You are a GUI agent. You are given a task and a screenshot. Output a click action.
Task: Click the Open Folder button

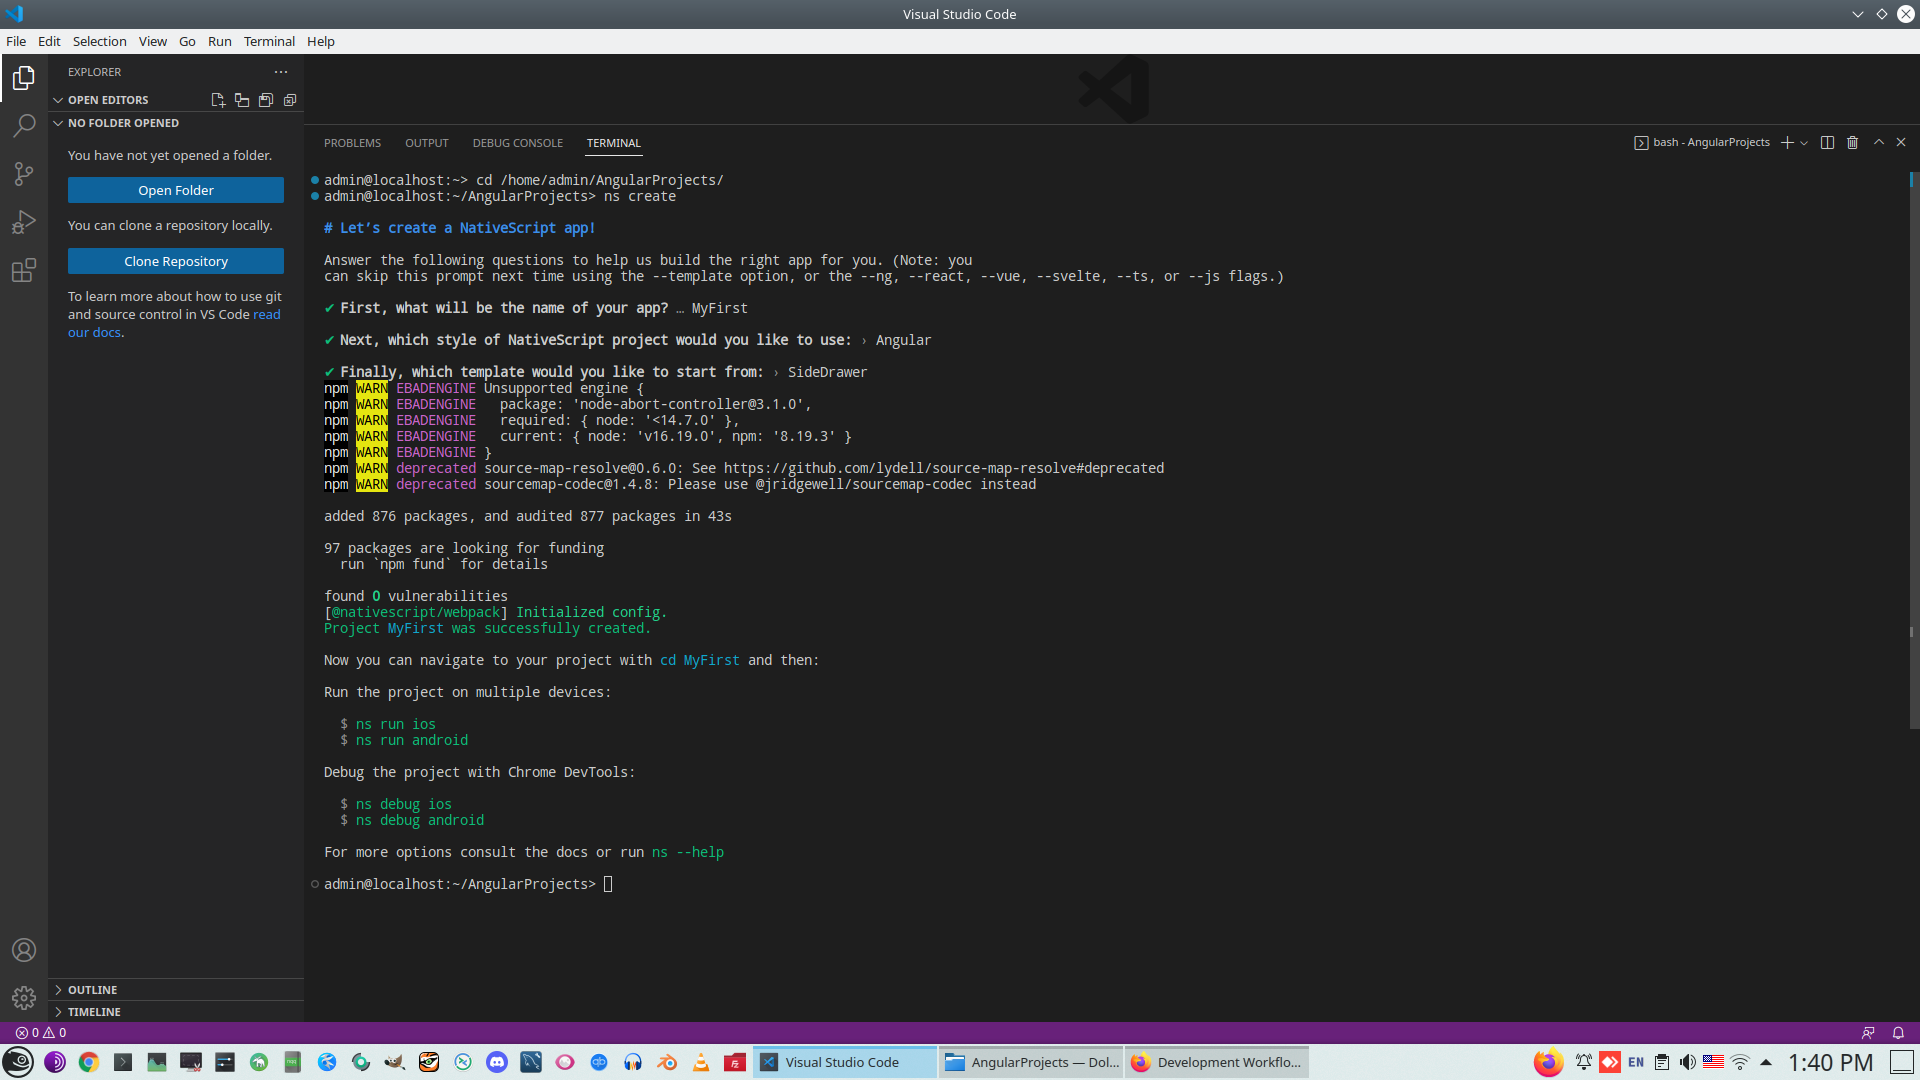176,190
